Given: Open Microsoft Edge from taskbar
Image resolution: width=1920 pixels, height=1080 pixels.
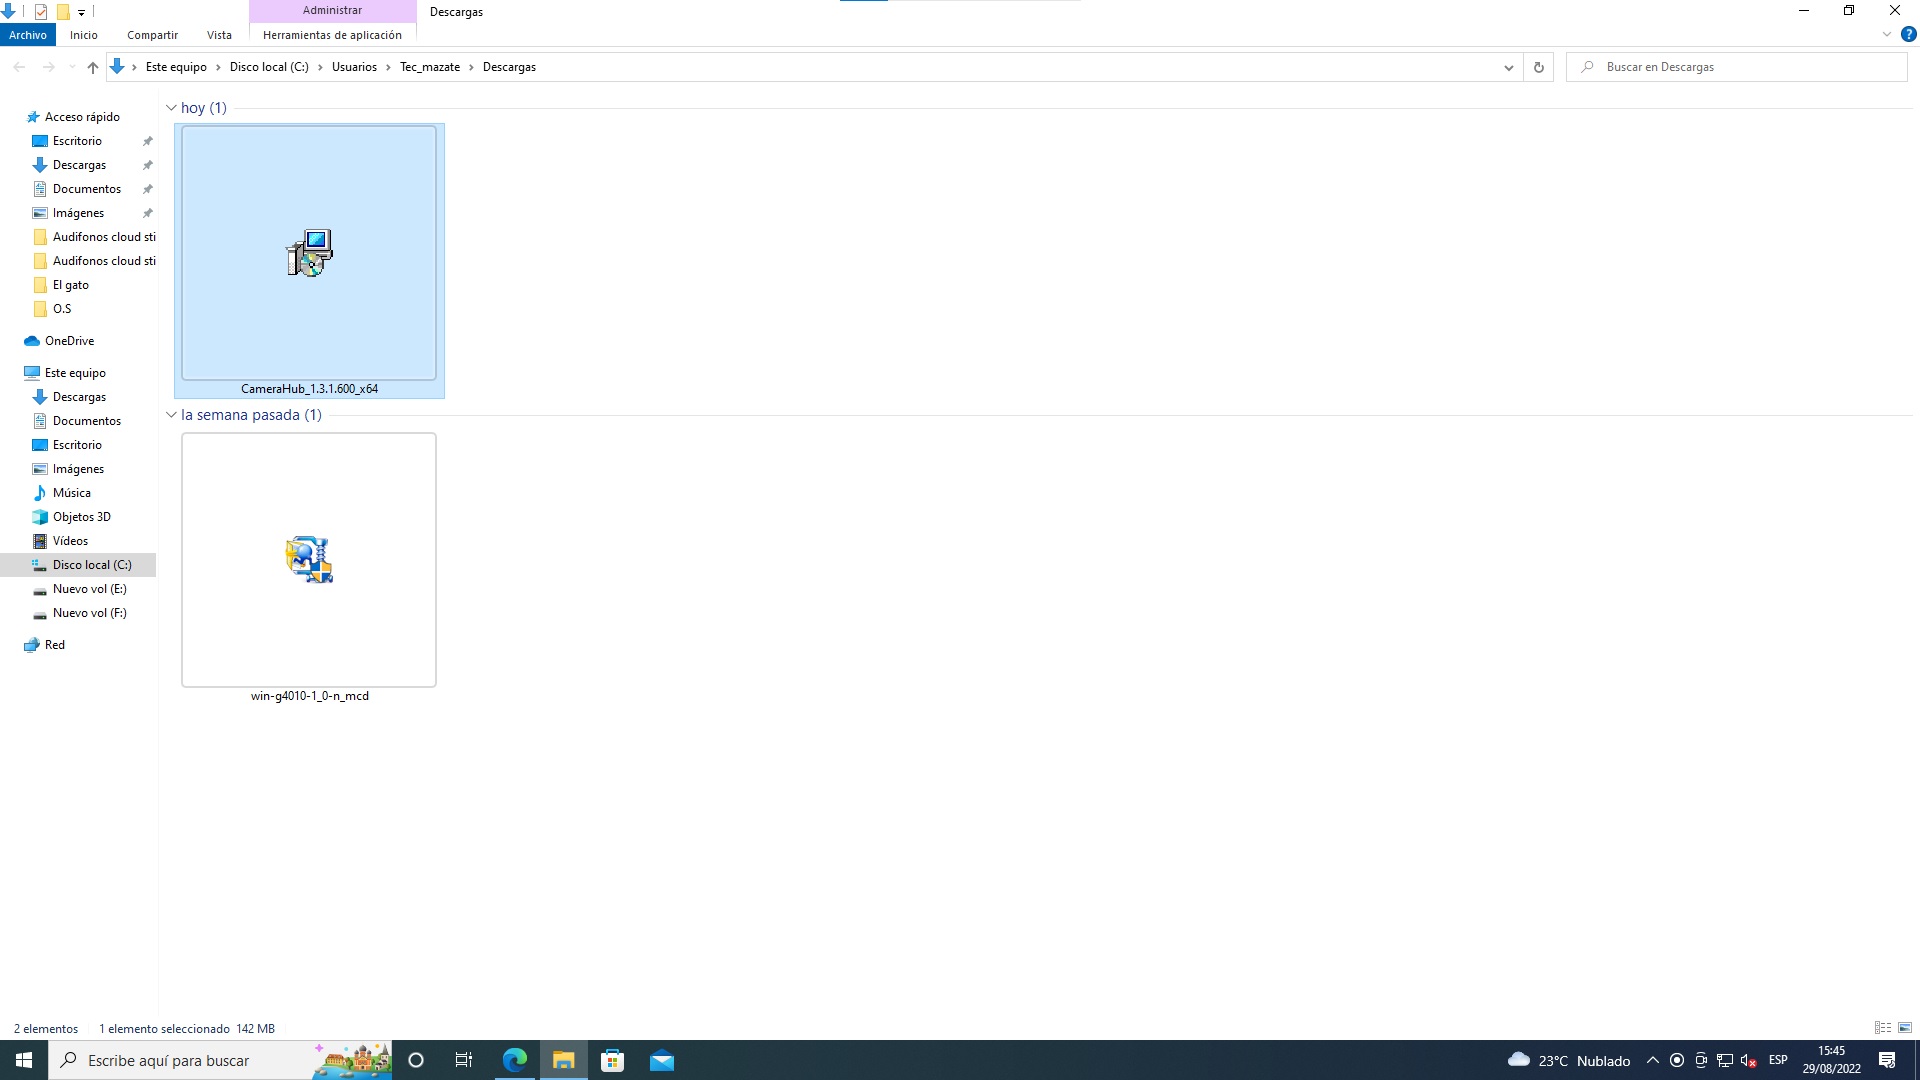Looking at the screenshot, I should coord(515,1060).
